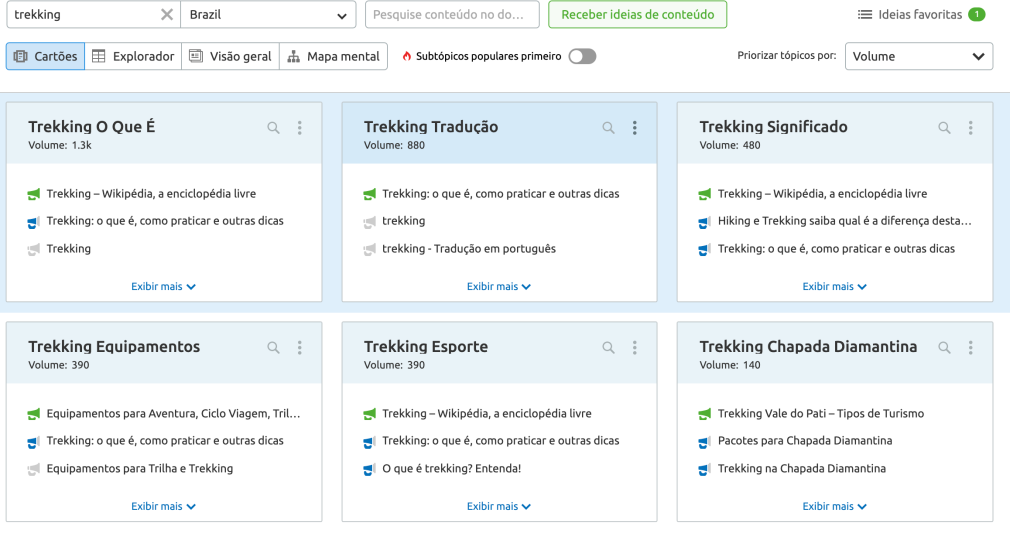This screenshot has height=533, width=1010.
Task: Switch to Visão geral tab
Action: coord(231,56)
